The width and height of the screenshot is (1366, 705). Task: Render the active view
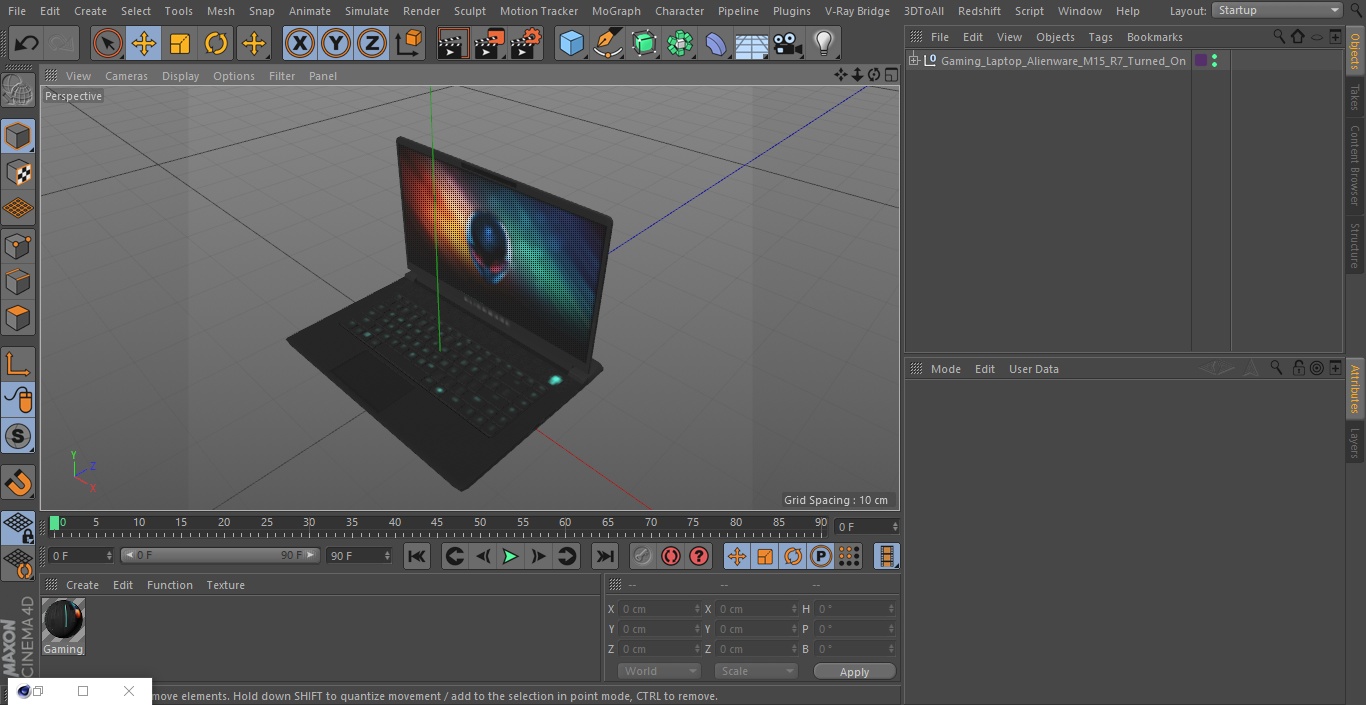tap(453, 43)
